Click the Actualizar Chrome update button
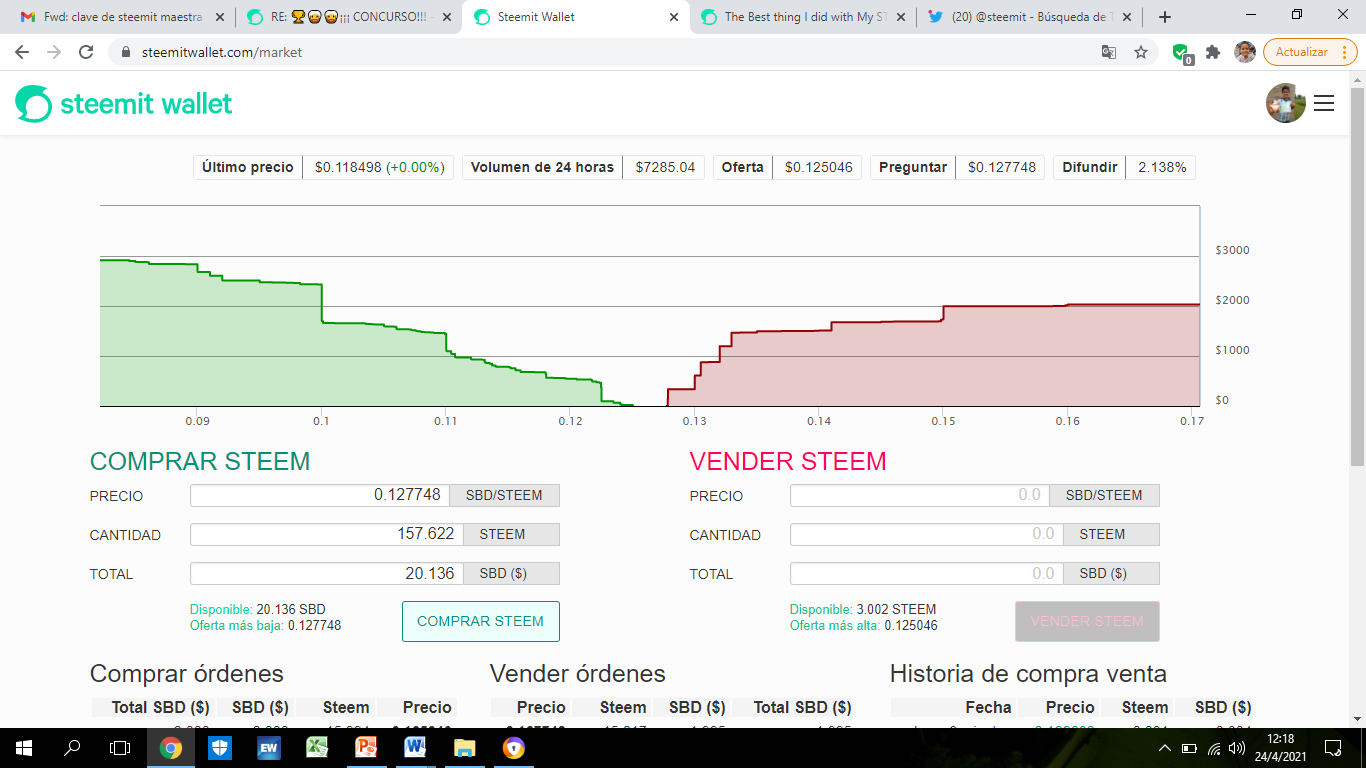The height and width of the screenshot is (768, 1366). pos(1310,52)
